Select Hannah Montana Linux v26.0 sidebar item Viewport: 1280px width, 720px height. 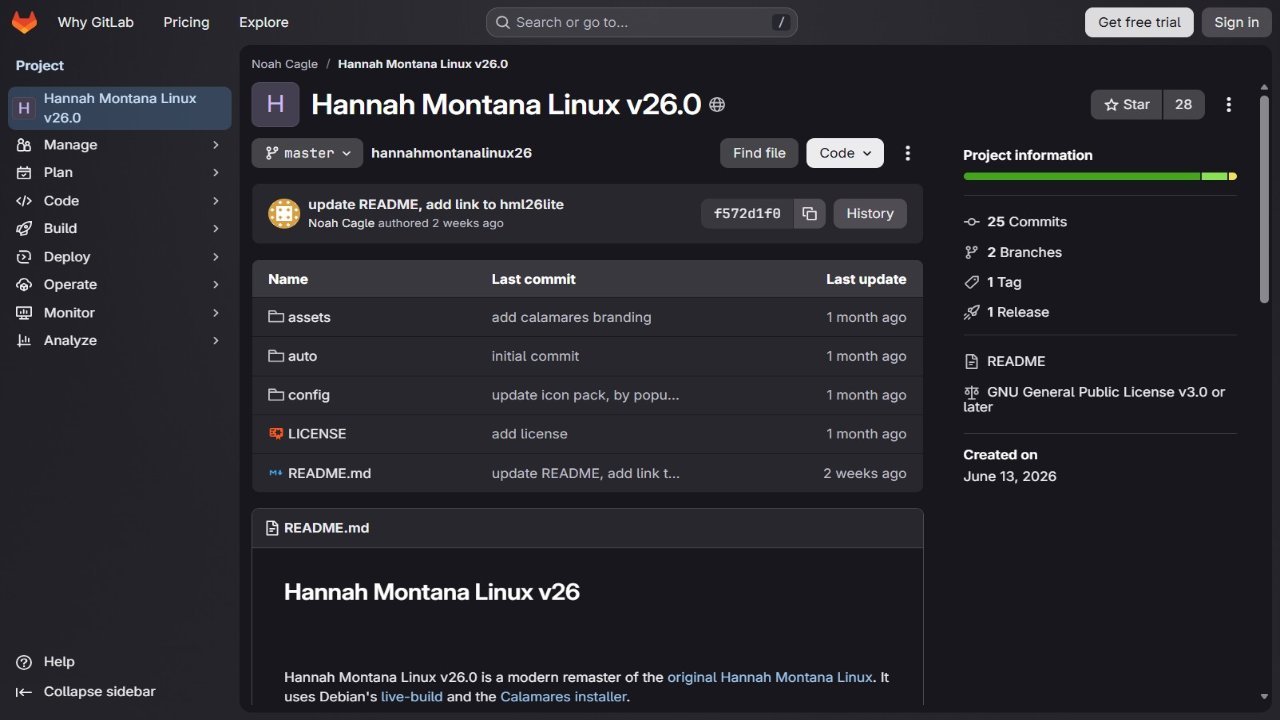120,108
